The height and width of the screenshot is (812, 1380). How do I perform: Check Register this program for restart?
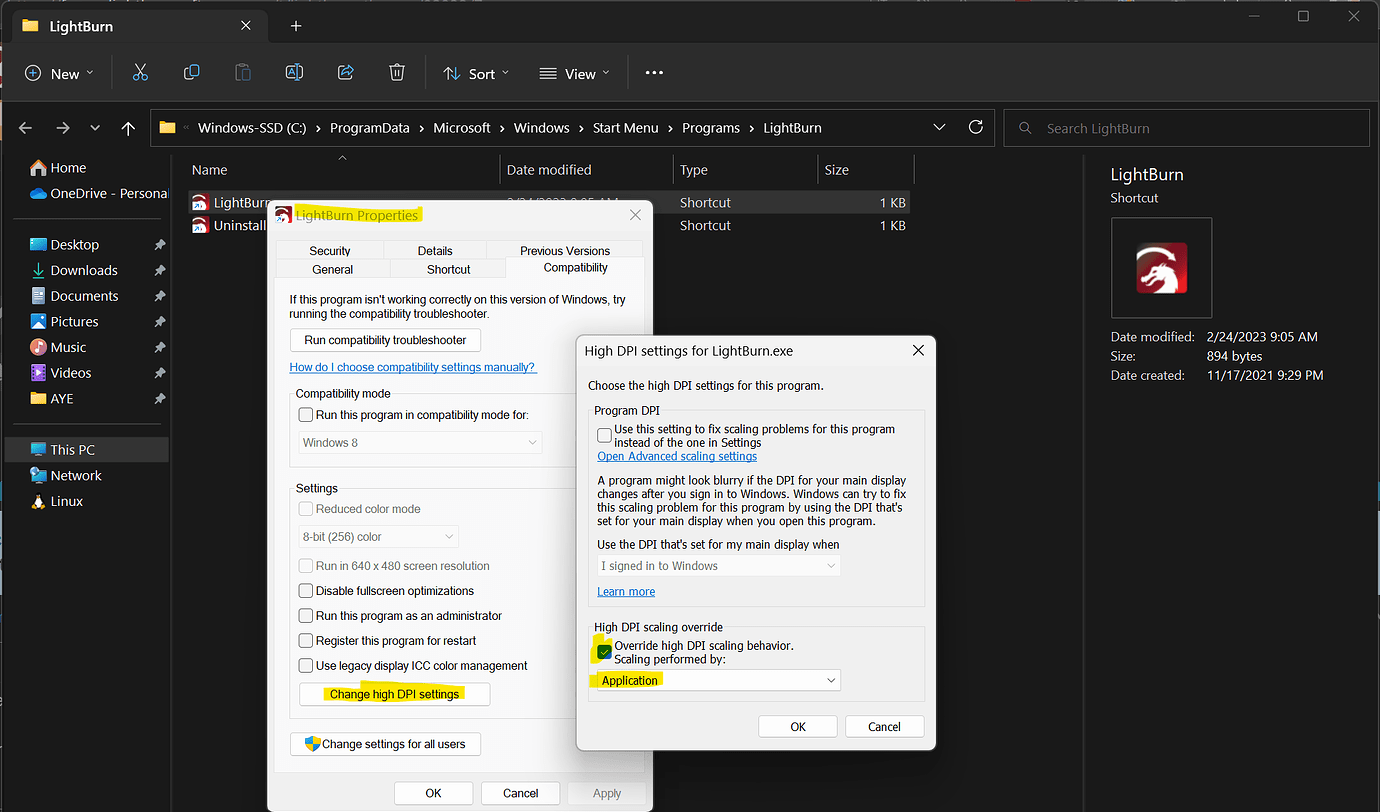pyautogui.click(x=307, y=641)
